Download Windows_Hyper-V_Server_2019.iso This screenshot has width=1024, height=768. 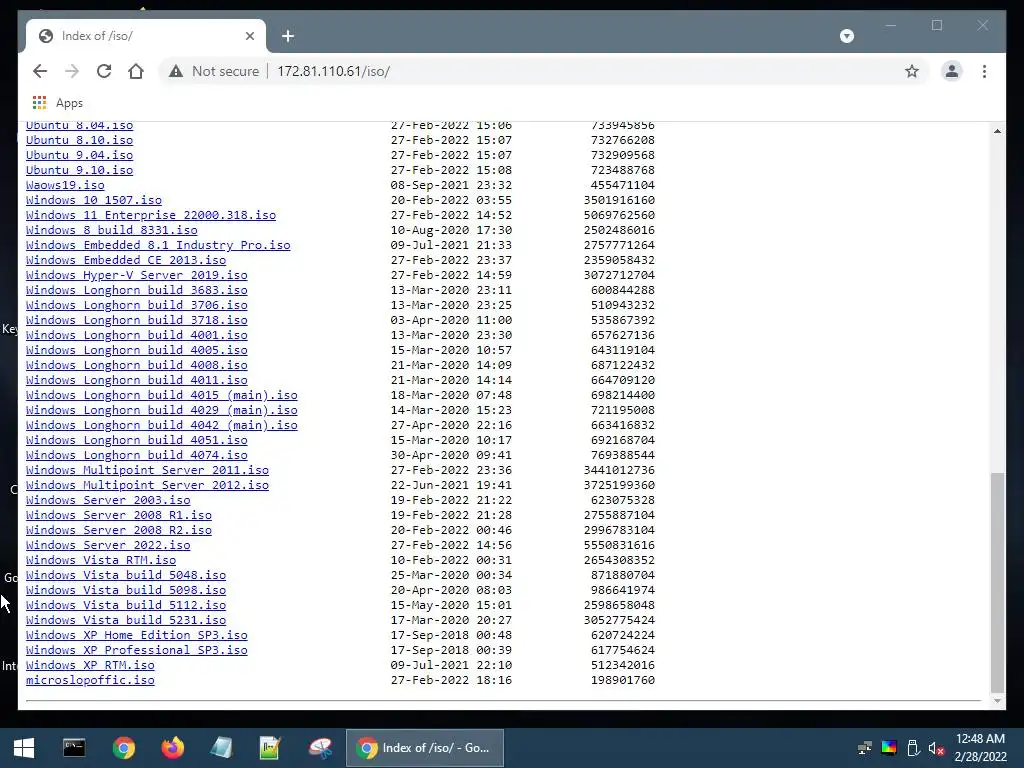tap(136, 275)
